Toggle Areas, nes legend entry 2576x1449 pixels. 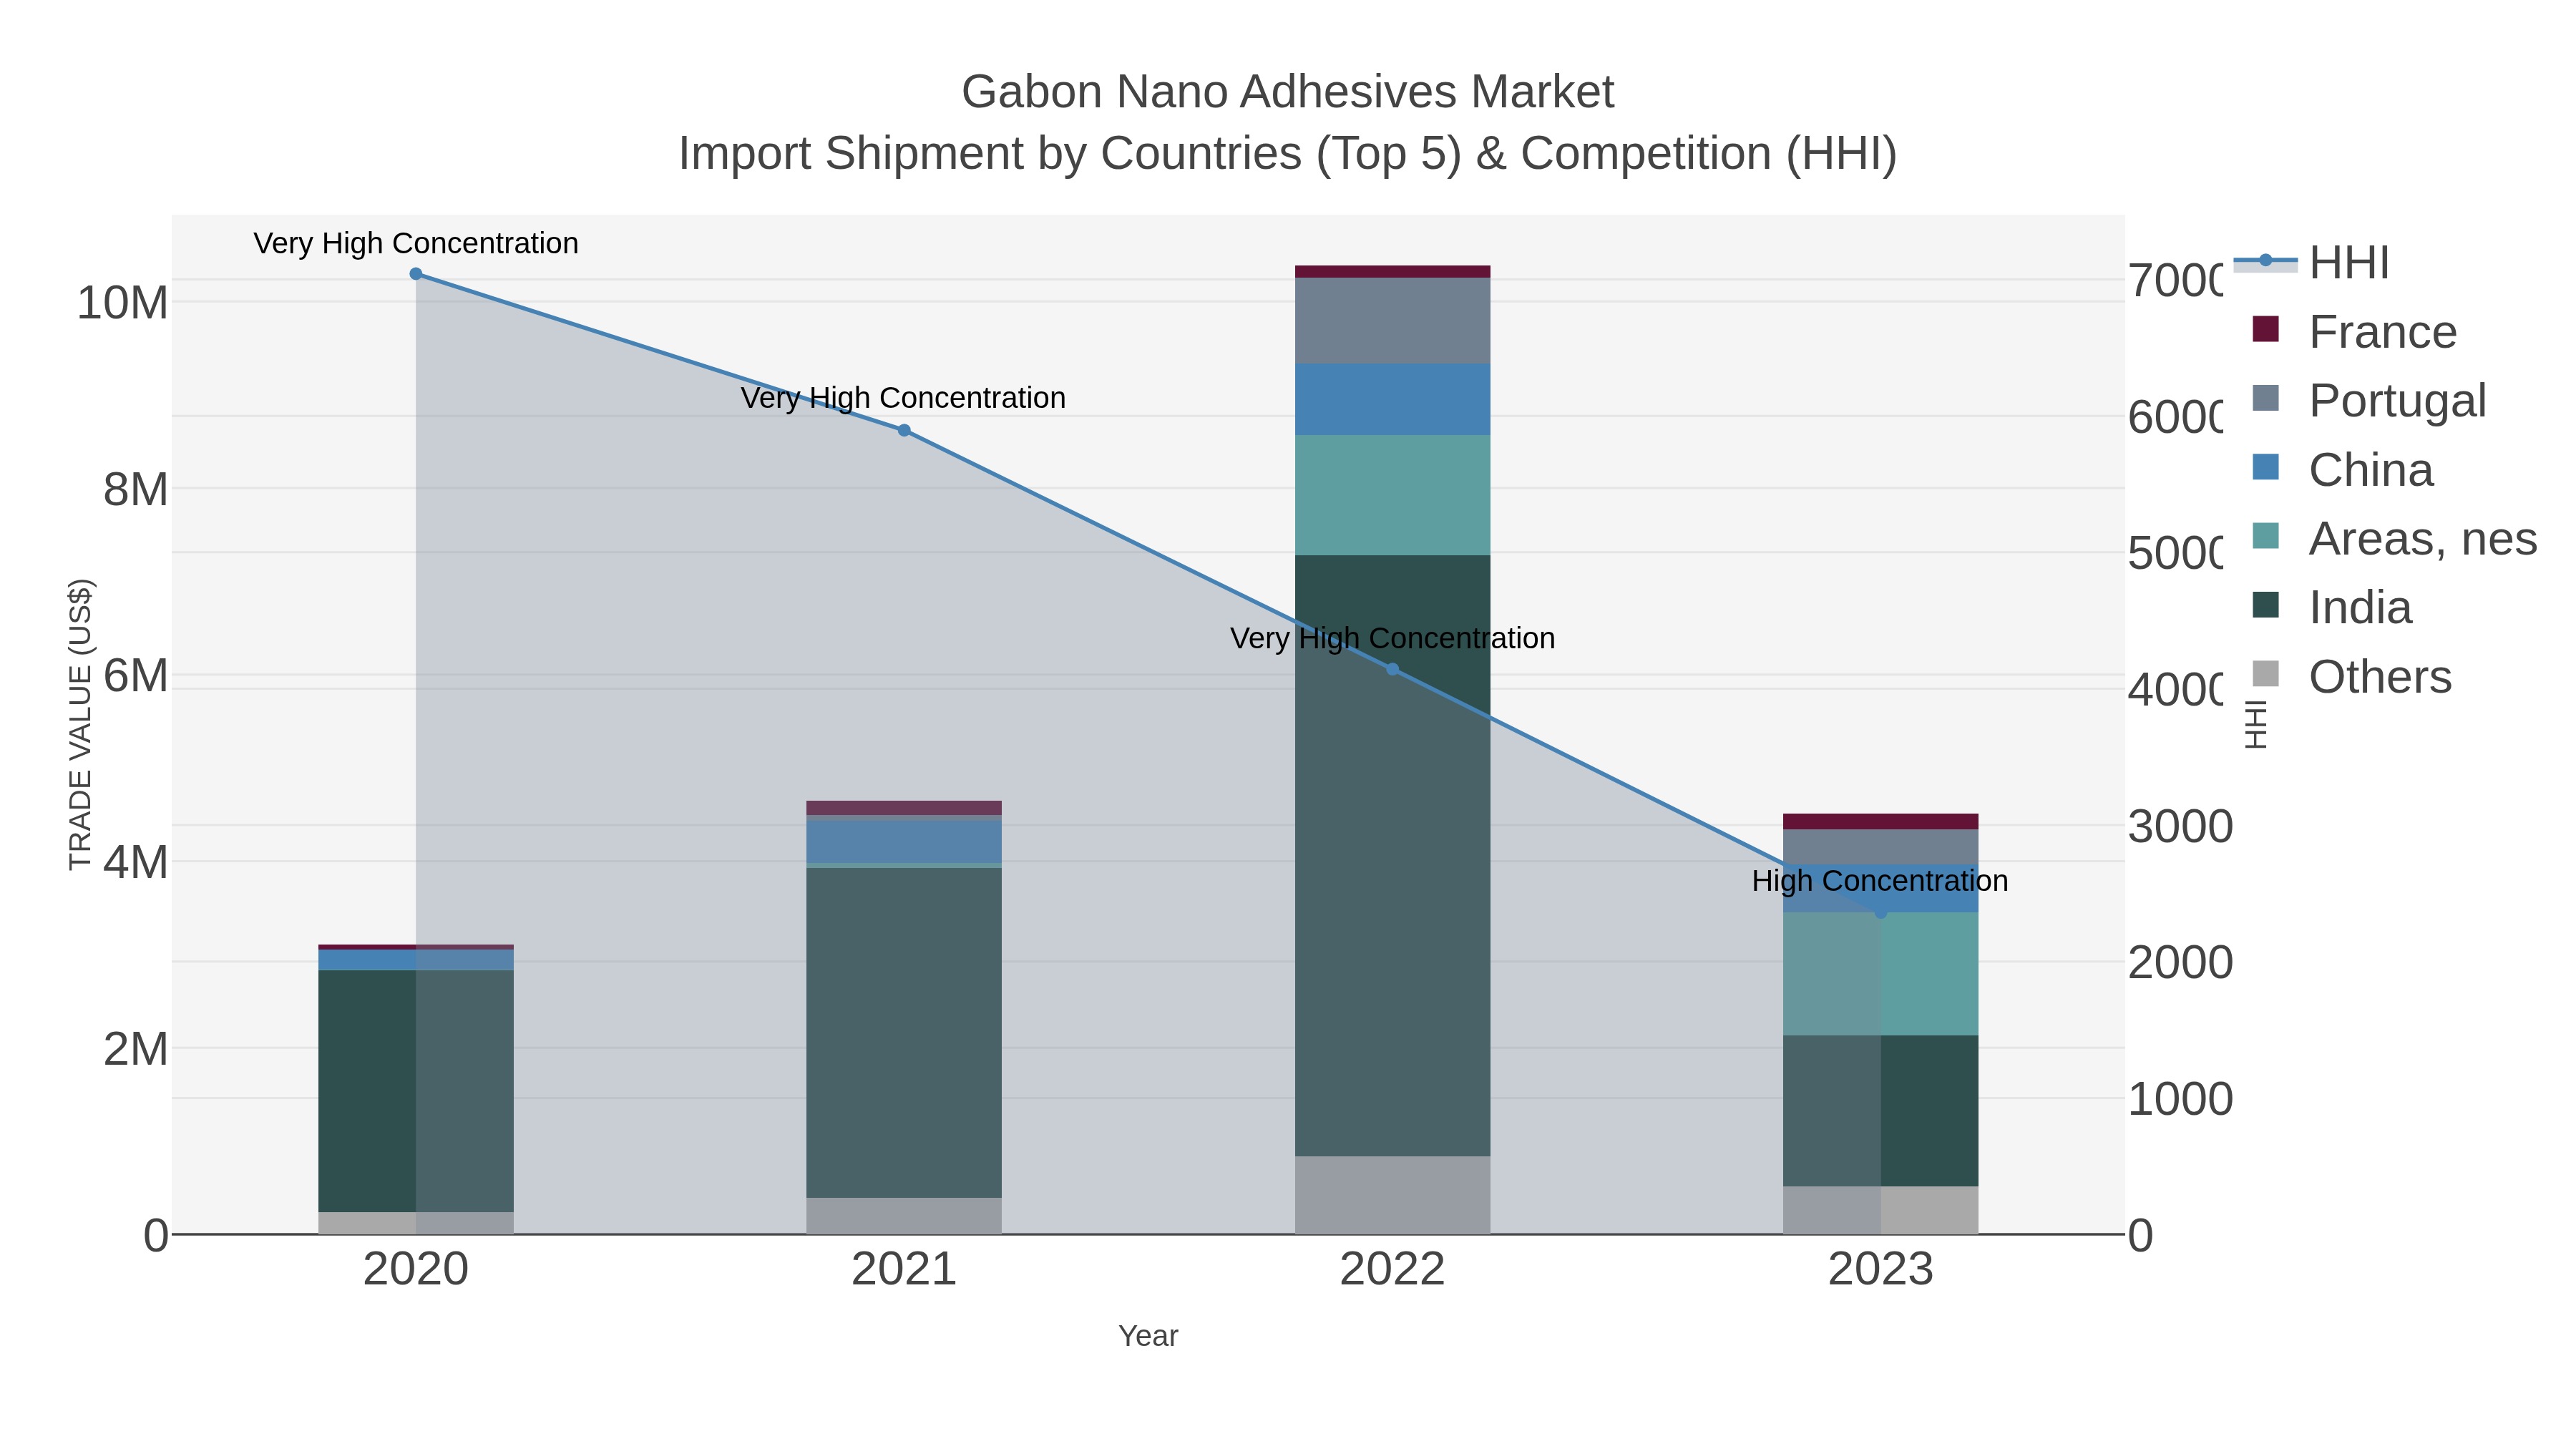[2394, 539]
